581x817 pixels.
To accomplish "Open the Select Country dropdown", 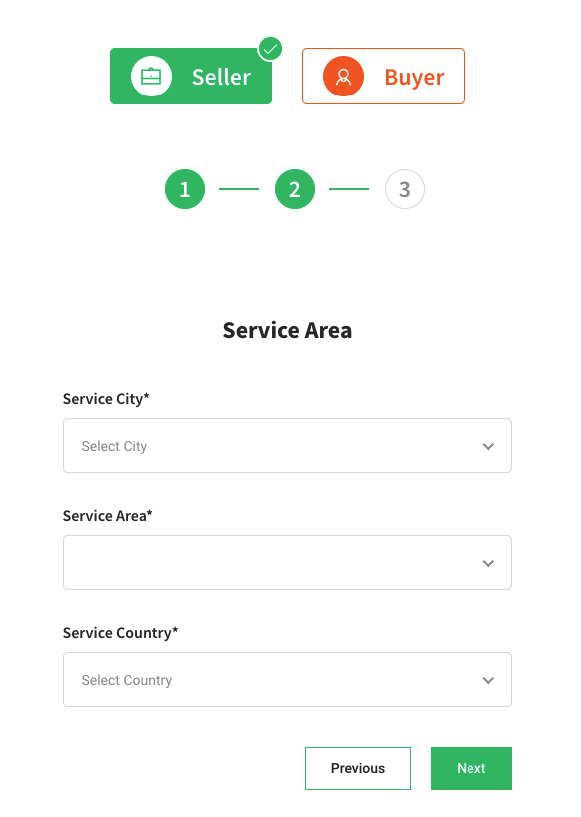I will [287, 679].
